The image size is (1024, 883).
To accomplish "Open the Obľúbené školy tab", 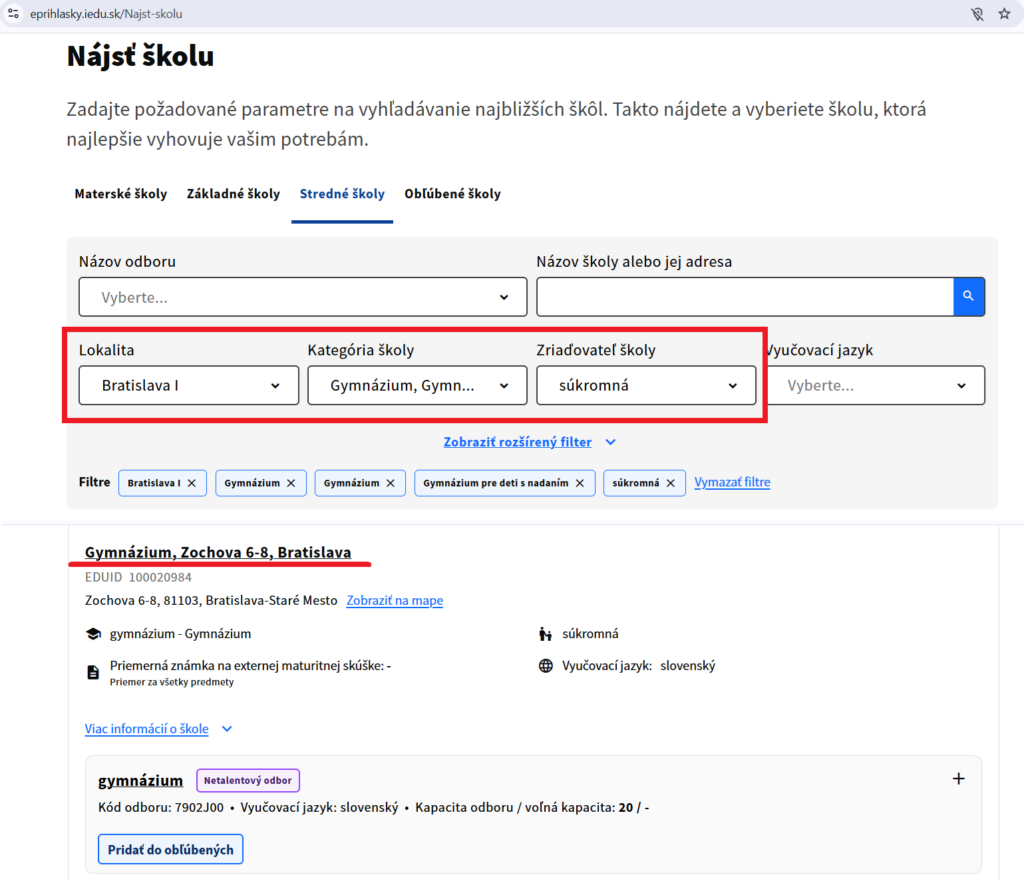I will click(x=452, y=194).
